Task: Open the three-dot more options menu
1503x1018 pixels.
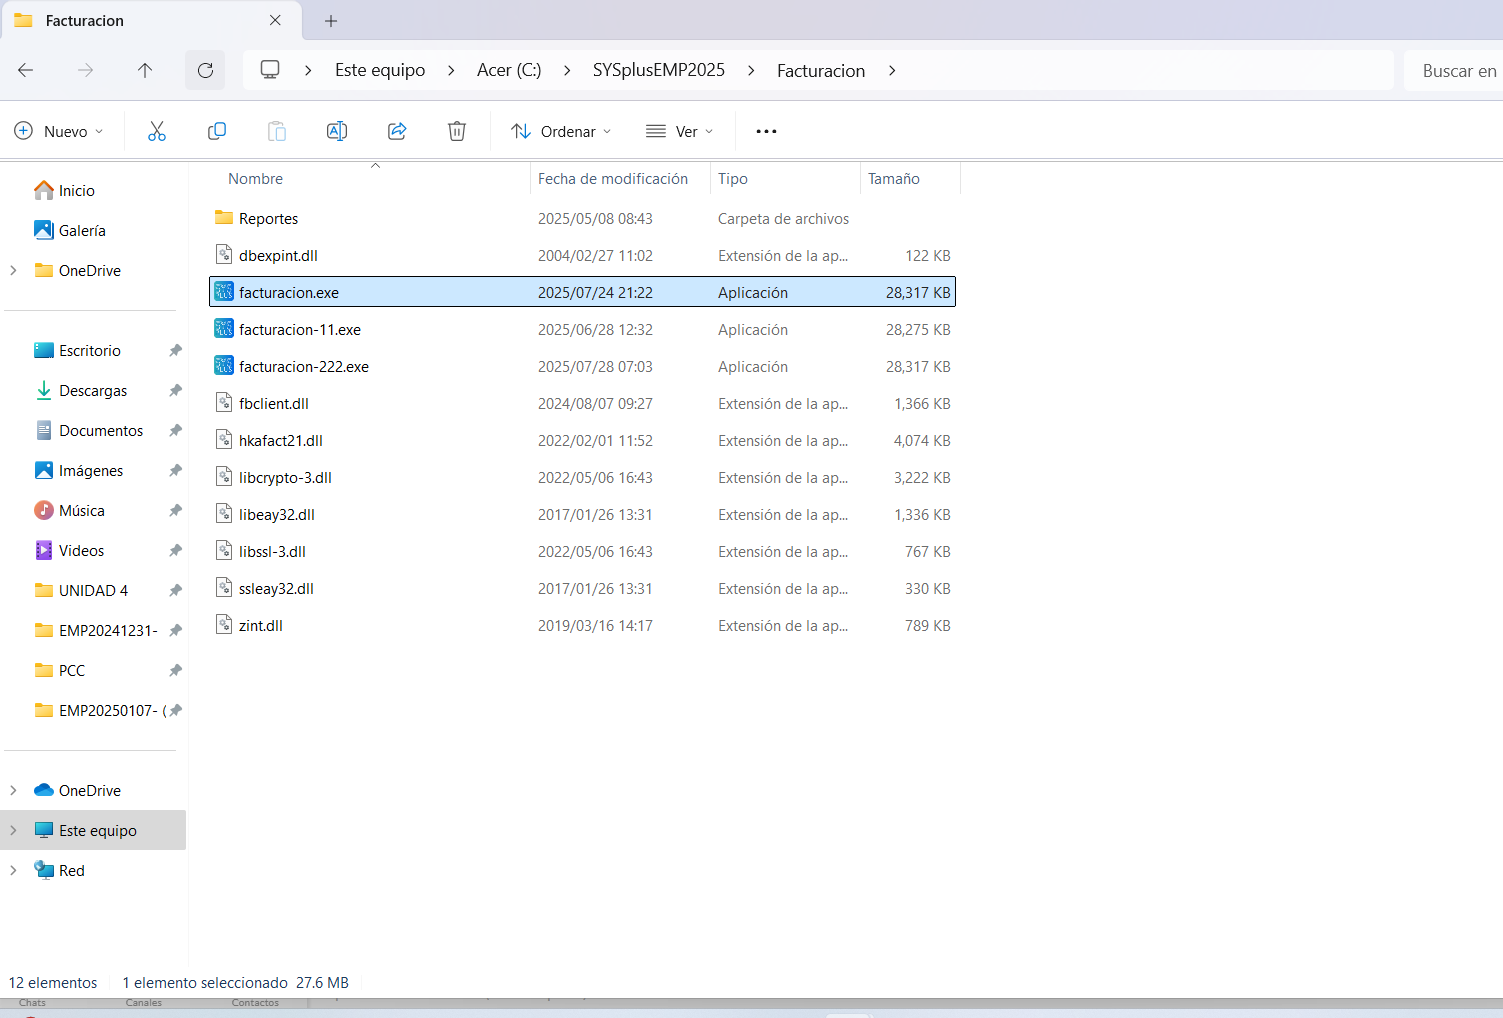Action: pyautogui.click(x=767, y=131)
